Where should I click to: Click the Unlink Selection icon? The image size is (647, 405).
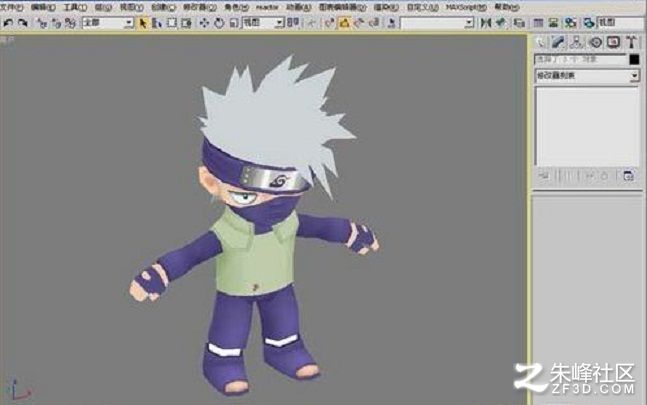(x=56, y=23)
